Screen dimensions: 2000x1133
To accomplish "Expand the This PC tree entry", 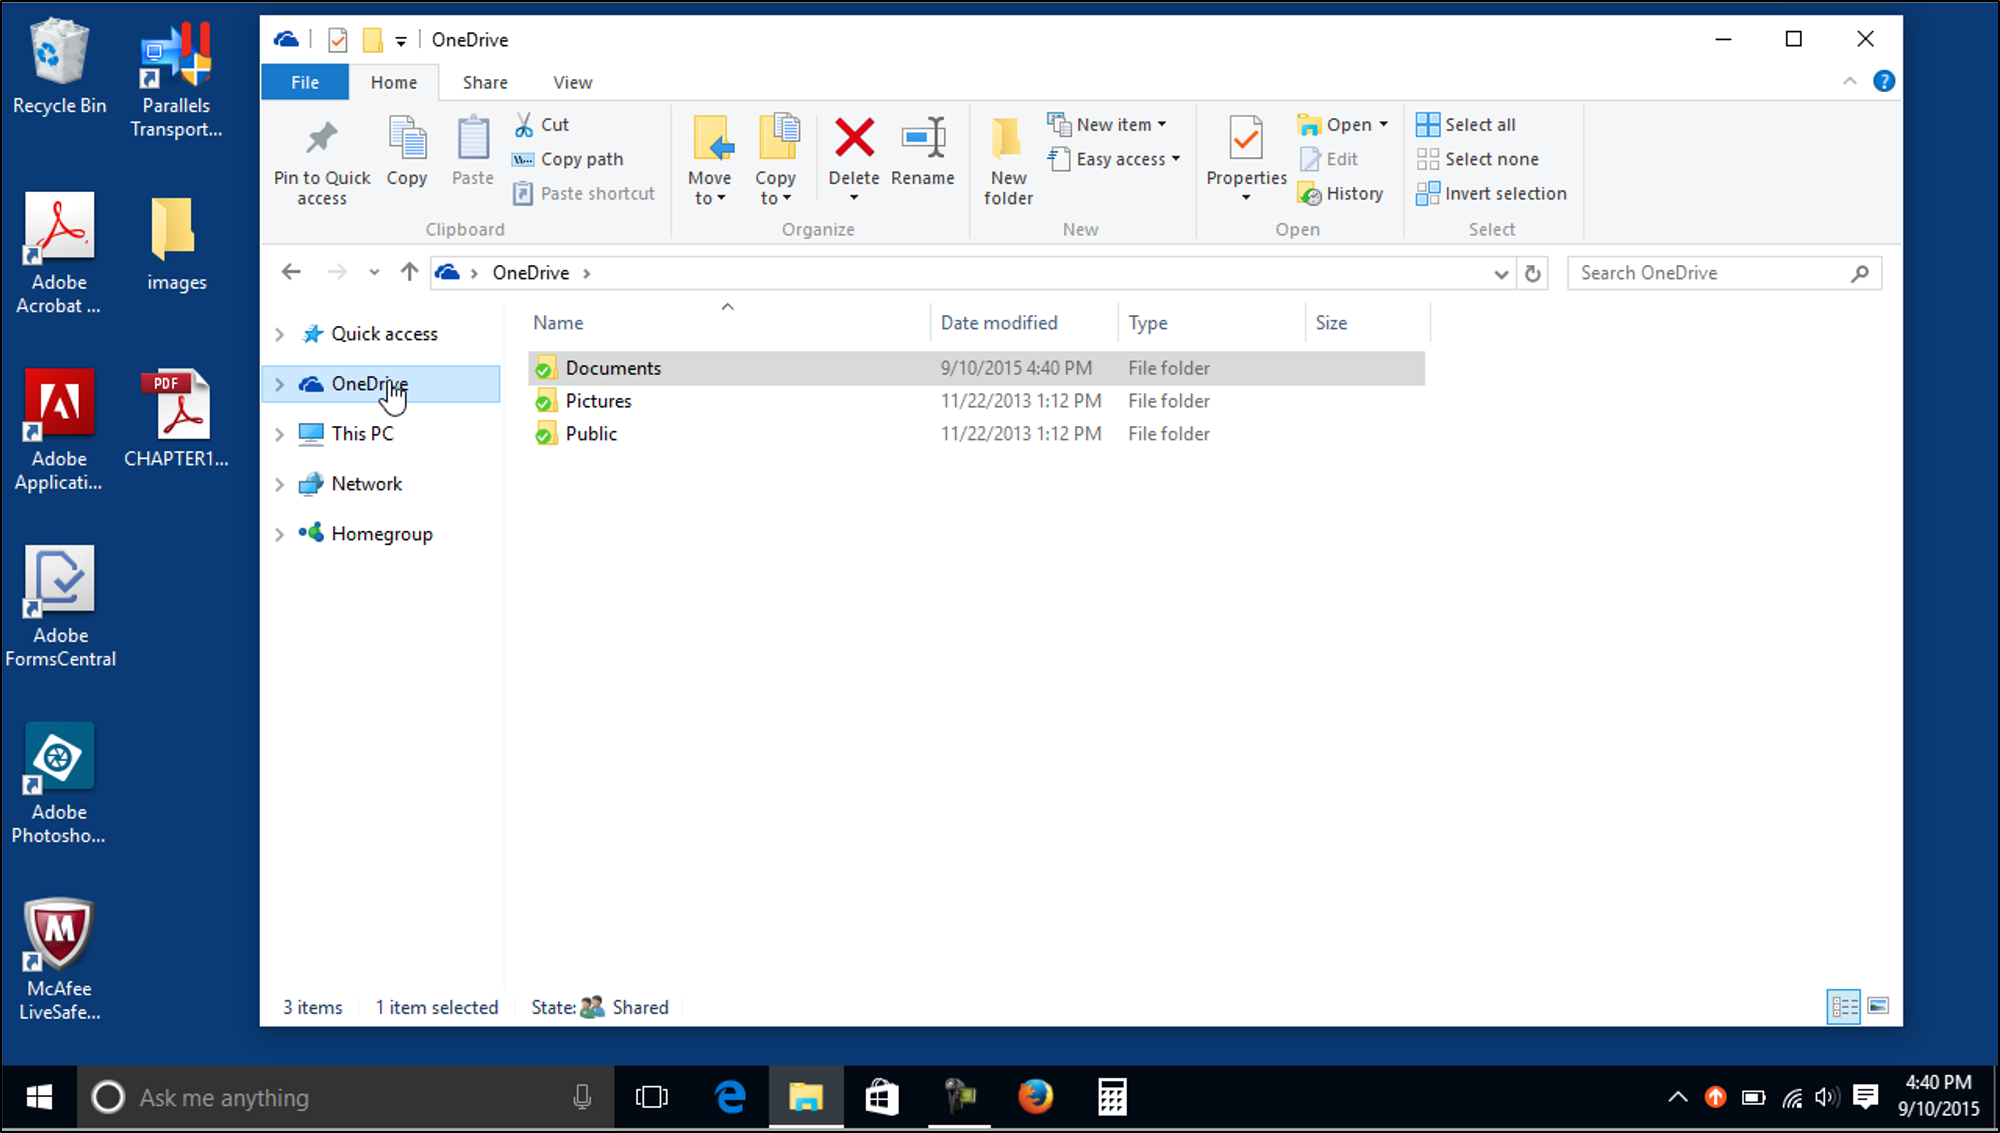I will tap(279, 433).
